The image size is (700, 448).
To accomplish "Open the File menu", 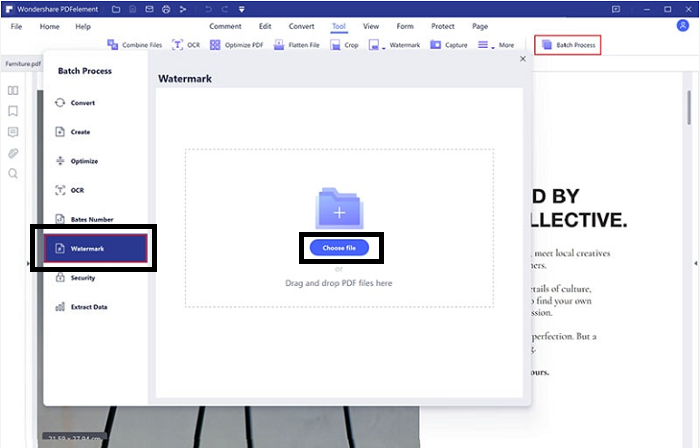I will [x=16, y=26].
